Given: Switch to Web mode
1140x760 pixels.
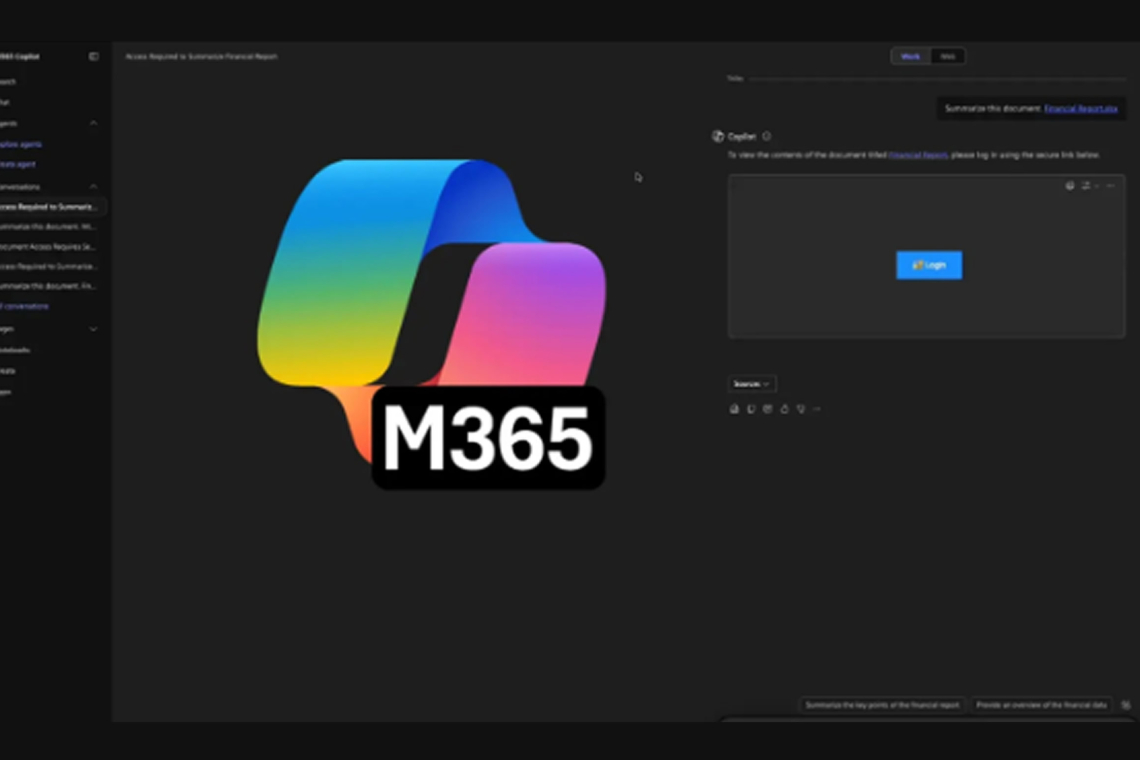Looking at the screenshot, I should point(946,56).
